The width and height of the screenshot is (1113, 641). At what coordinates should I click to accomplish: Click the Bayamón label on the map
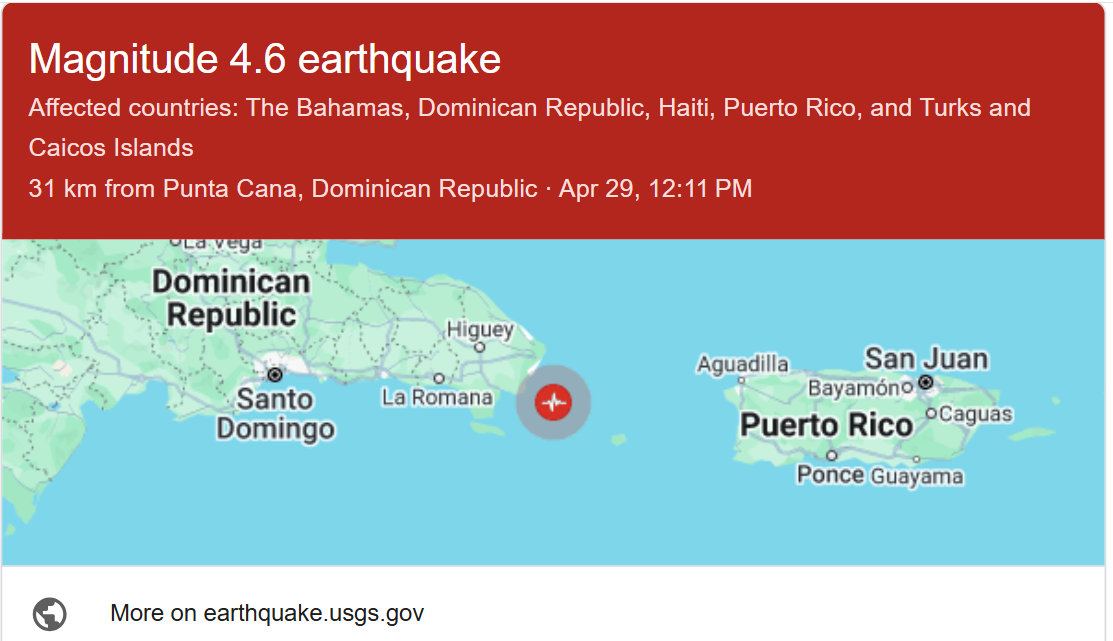click(x=853, y=388)
